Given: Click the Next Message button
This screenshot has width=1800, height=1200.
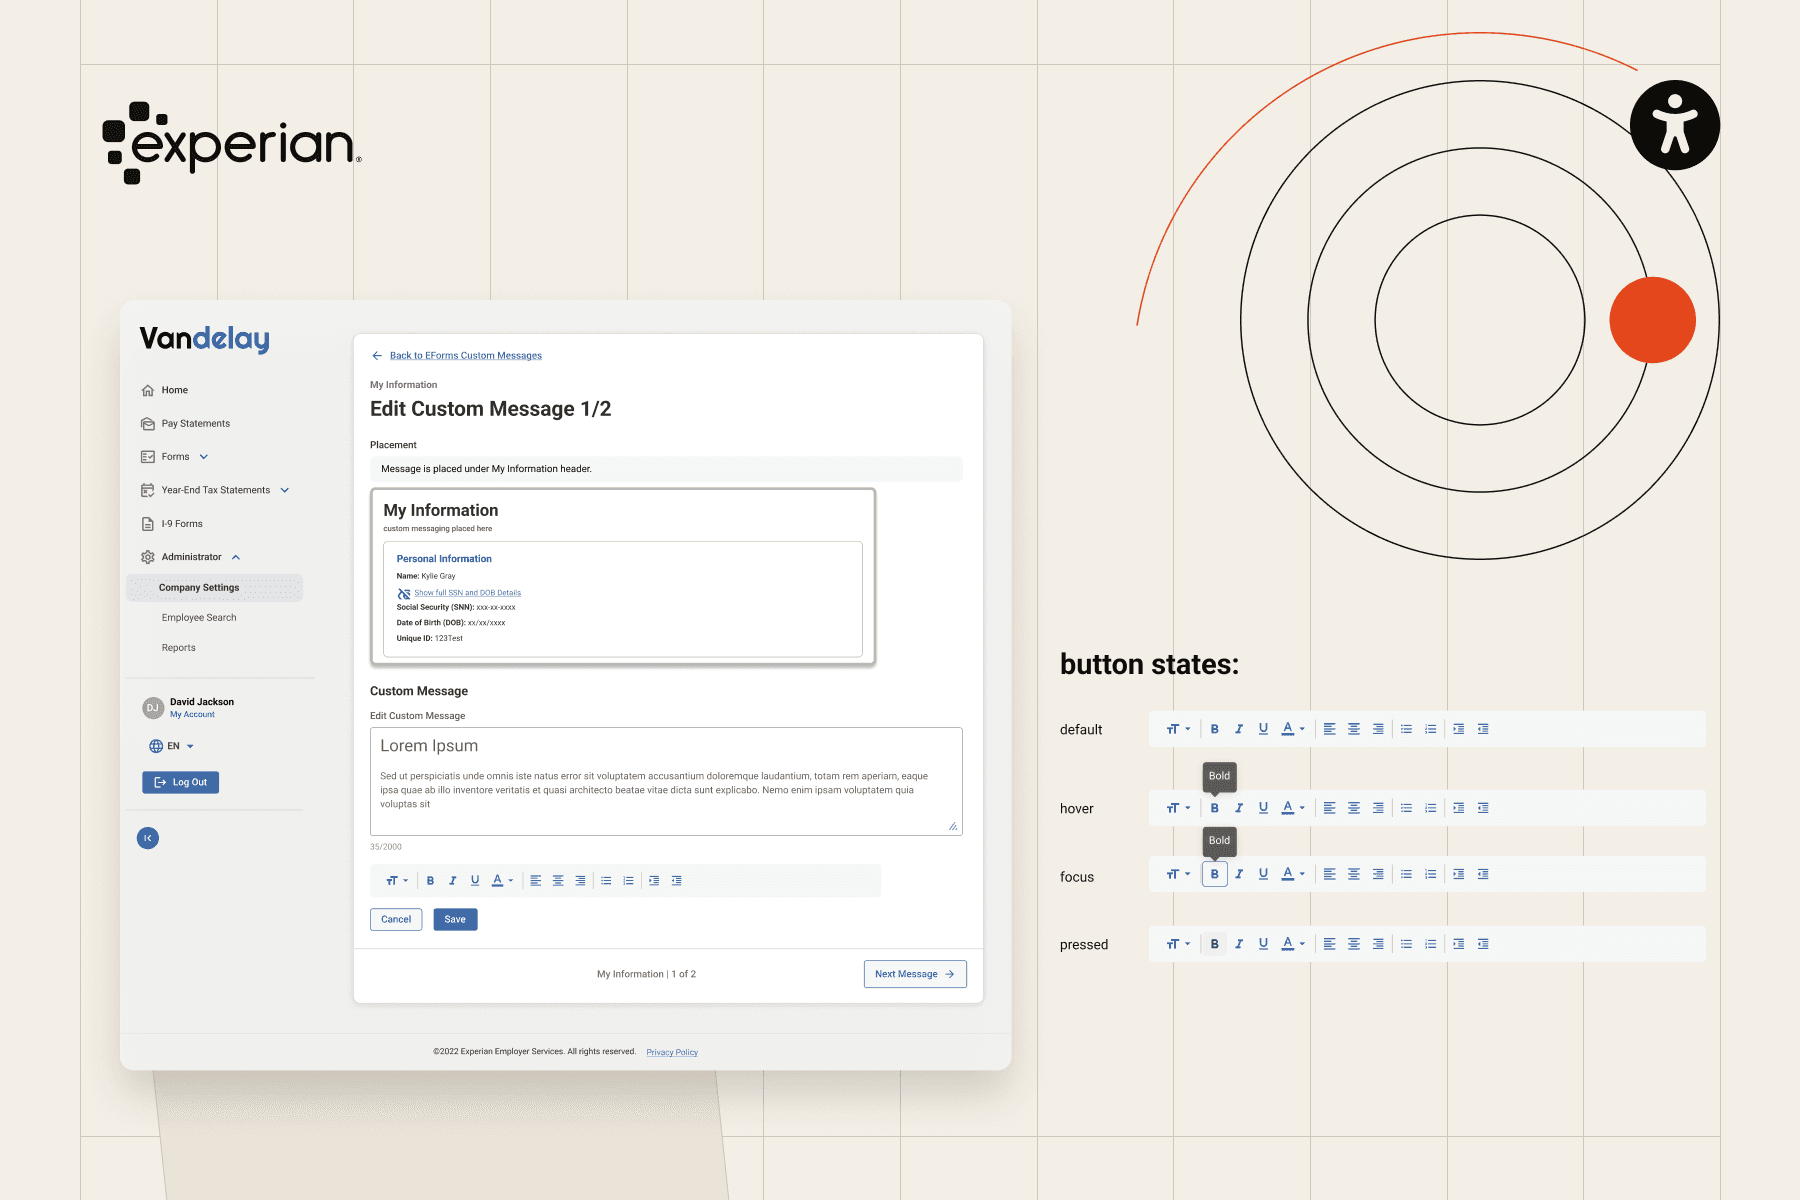Looking at the screenshot, I should pos(915,974).
